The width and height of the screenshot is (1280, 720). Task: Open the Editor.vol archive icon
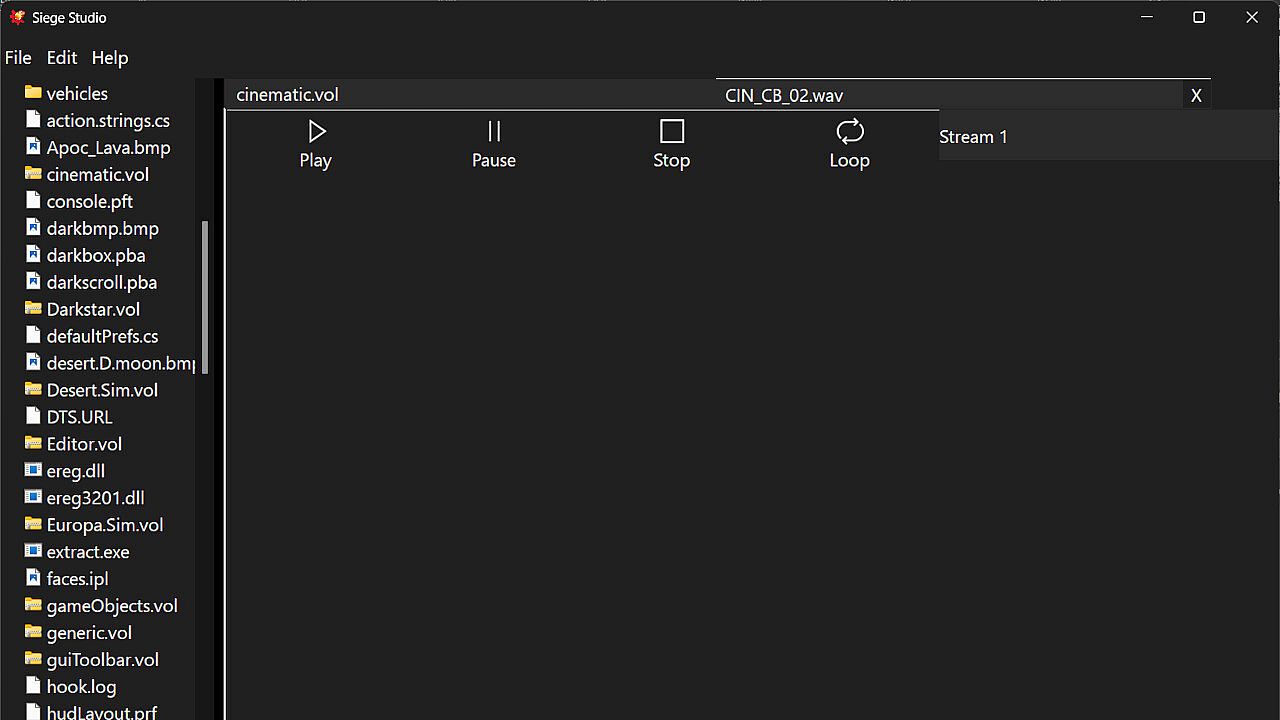[33, 443]
